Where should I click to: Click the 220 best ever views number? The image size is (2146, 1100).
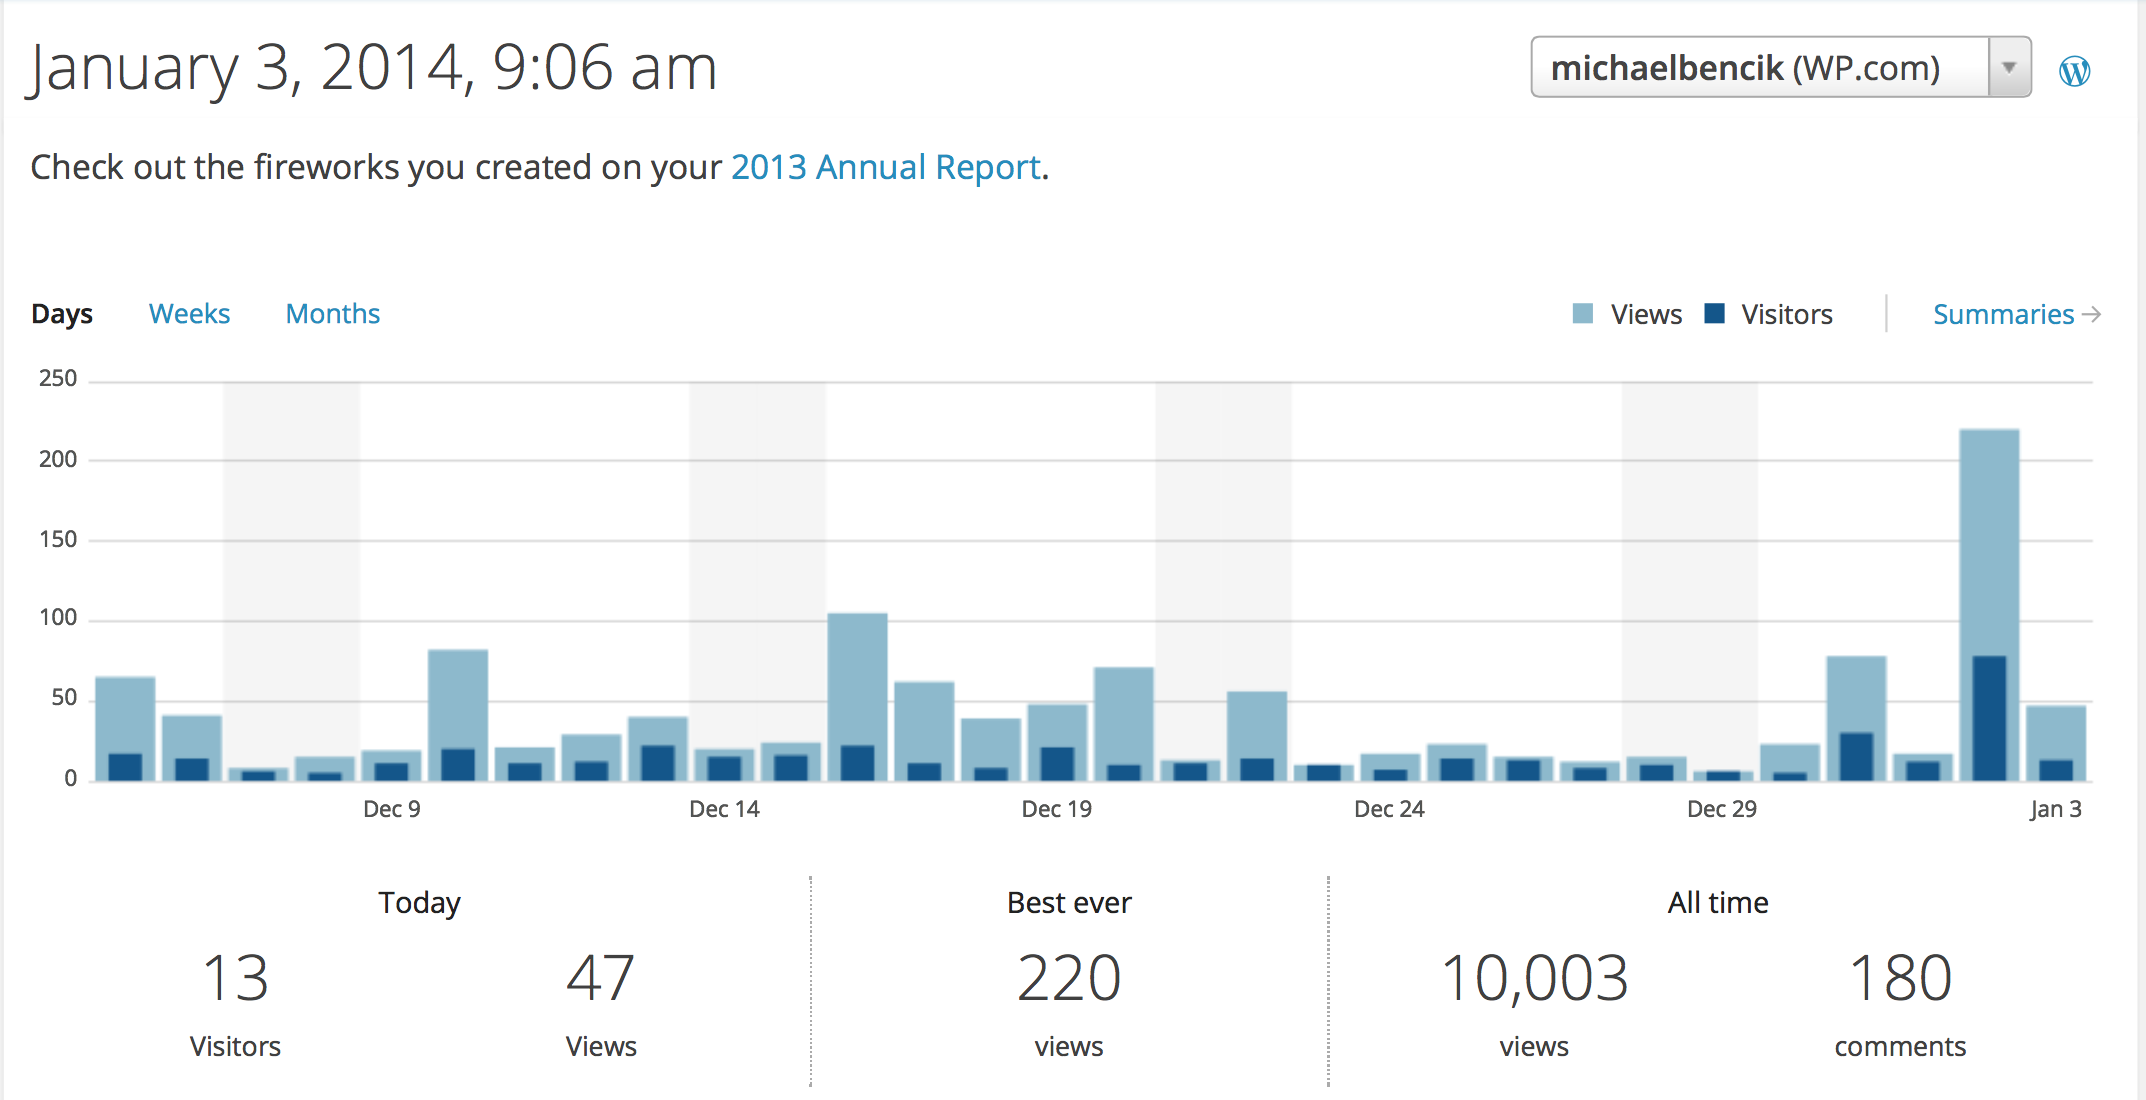1069,978
